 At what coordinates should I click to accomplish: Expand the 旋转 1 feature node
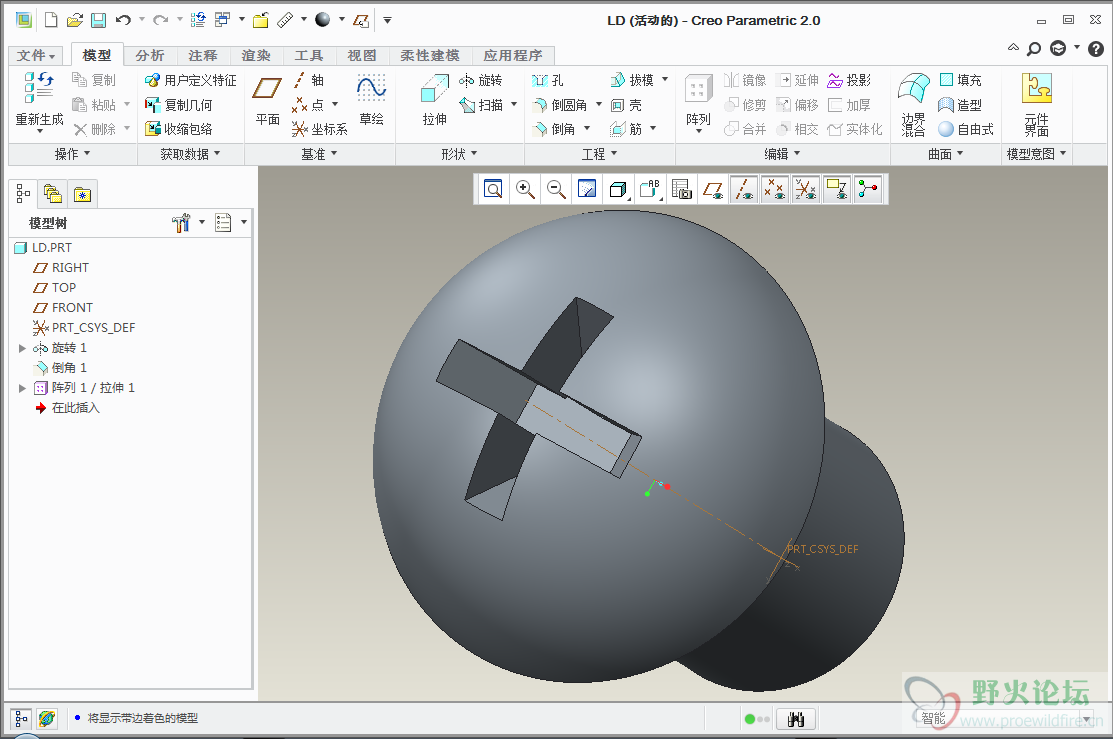click(22, 348)
